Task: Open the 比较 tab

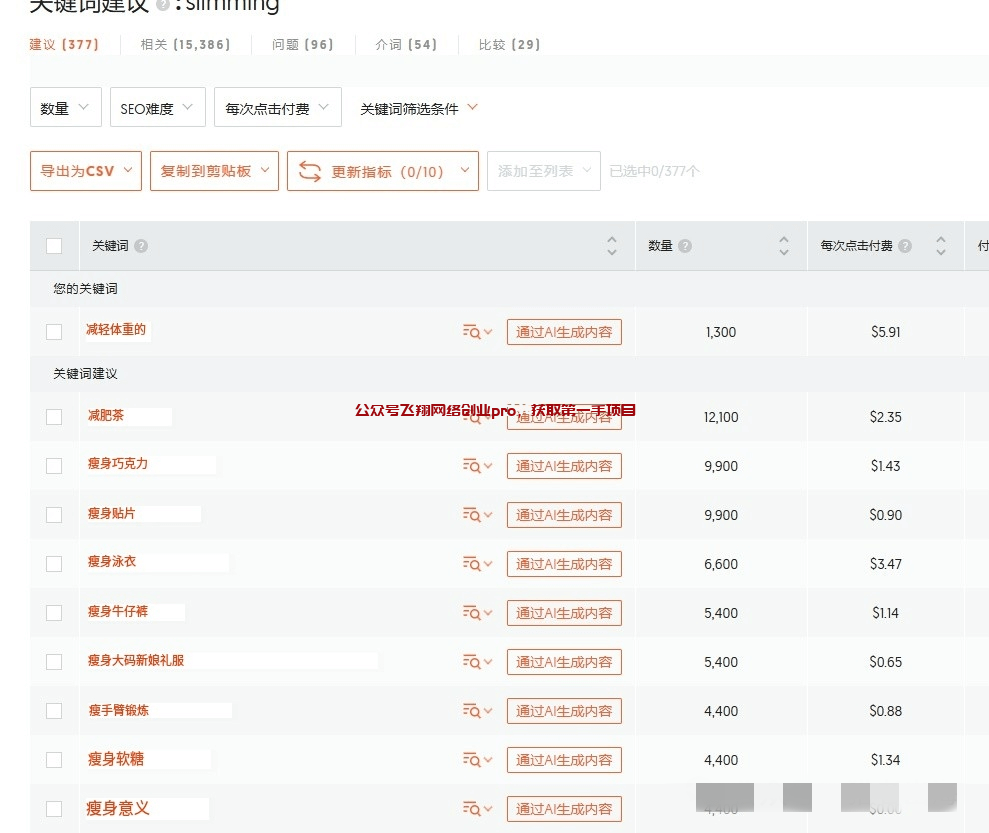Action: click(x=509, y=45)
